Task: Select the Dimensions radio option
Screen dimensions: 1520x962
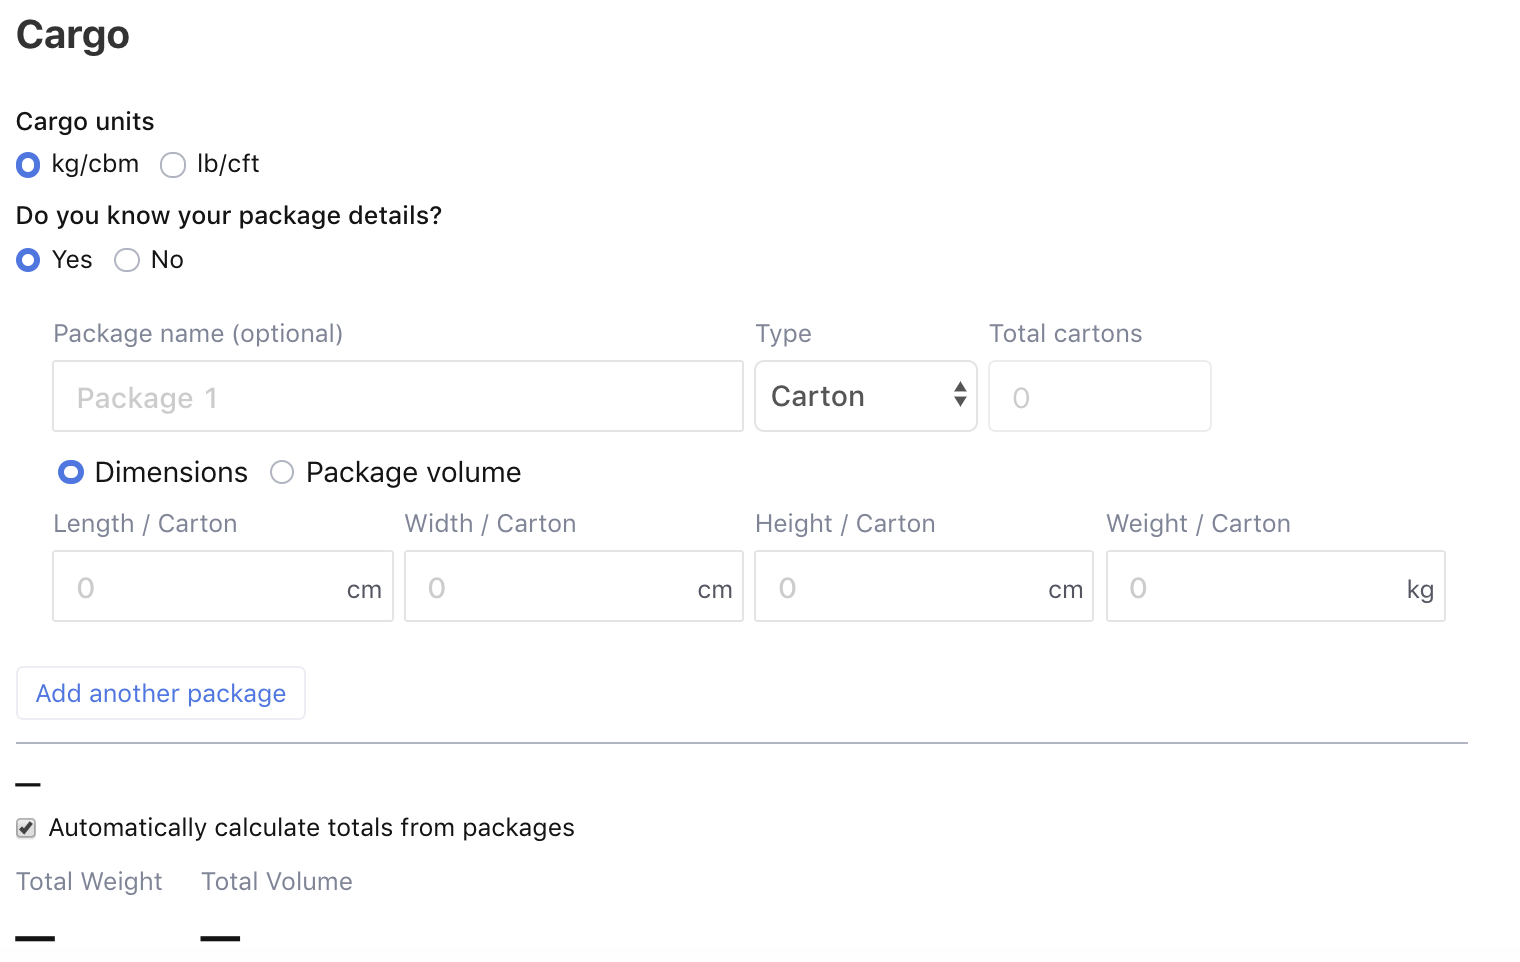Action: tap(71, 472)
